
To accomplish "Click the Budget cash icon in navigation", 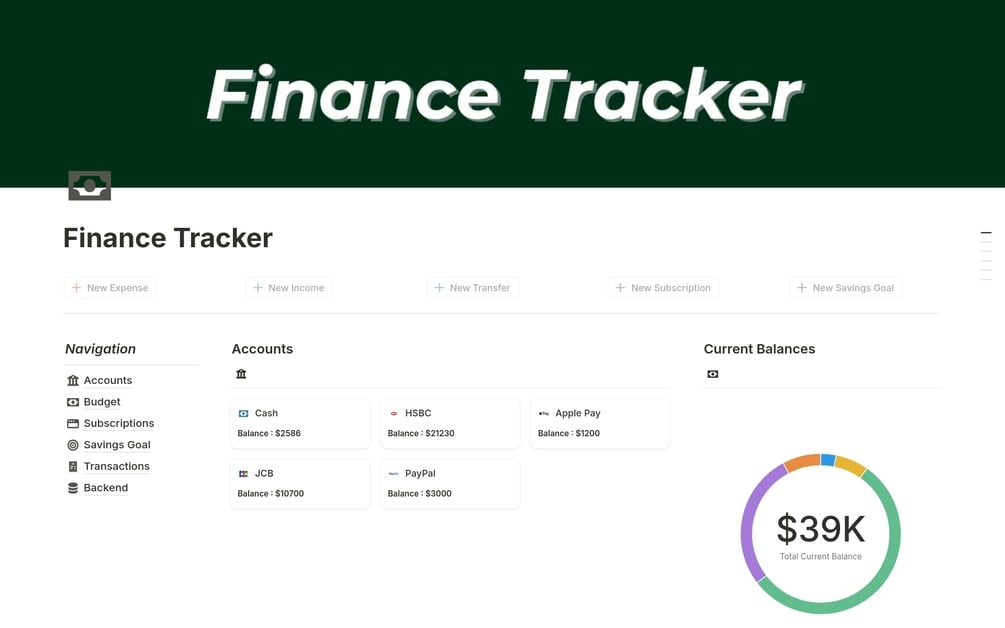I will (73, 402).
